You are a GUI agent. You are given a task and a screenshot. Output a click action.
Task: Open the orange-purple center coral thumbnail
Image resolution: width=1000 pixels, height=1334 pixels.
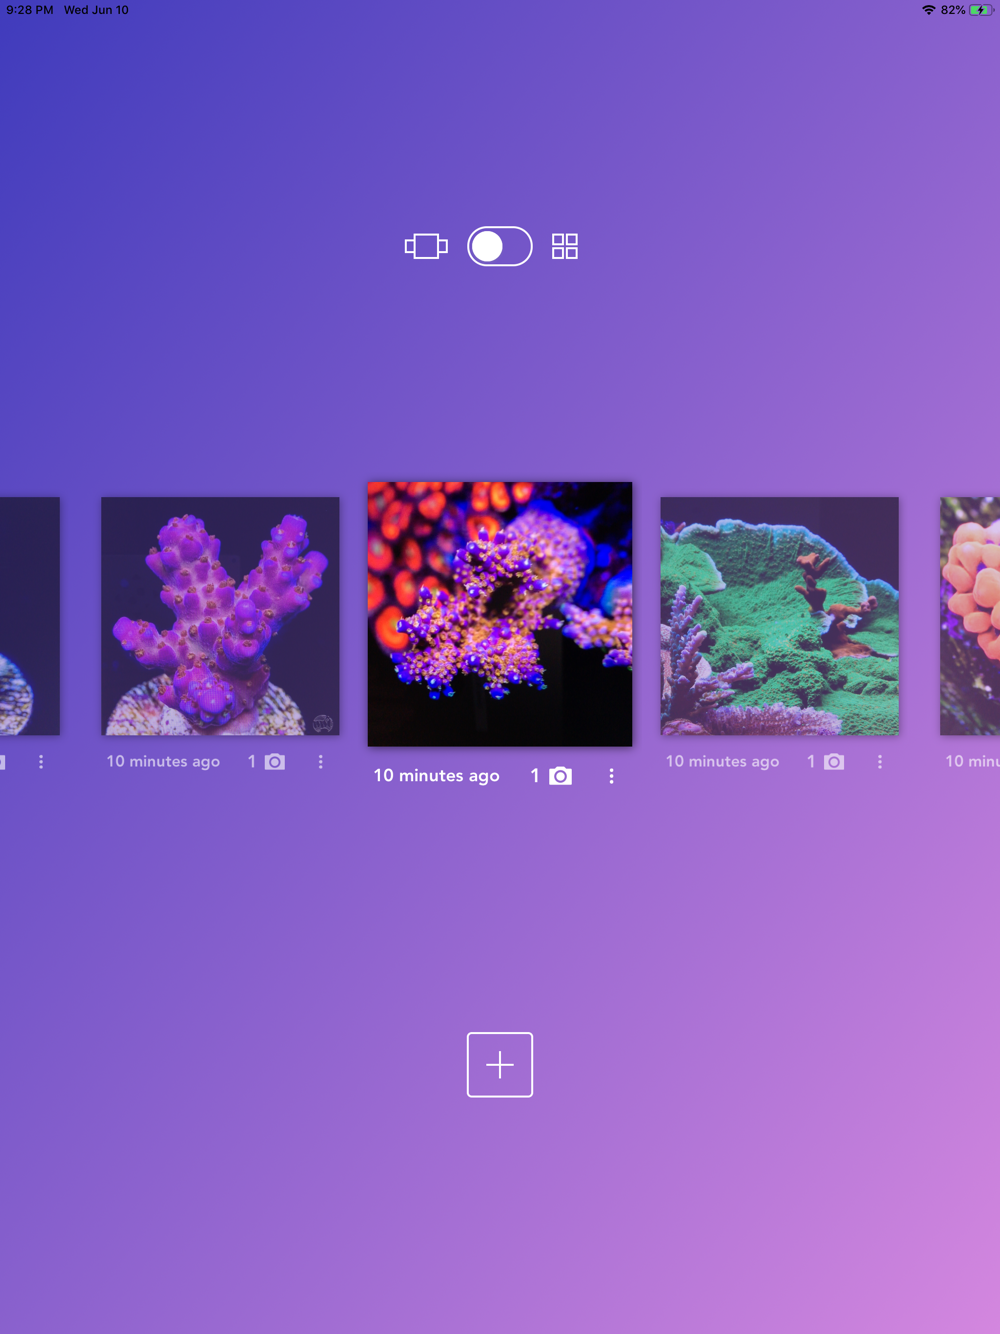click(x=500, y=614)
